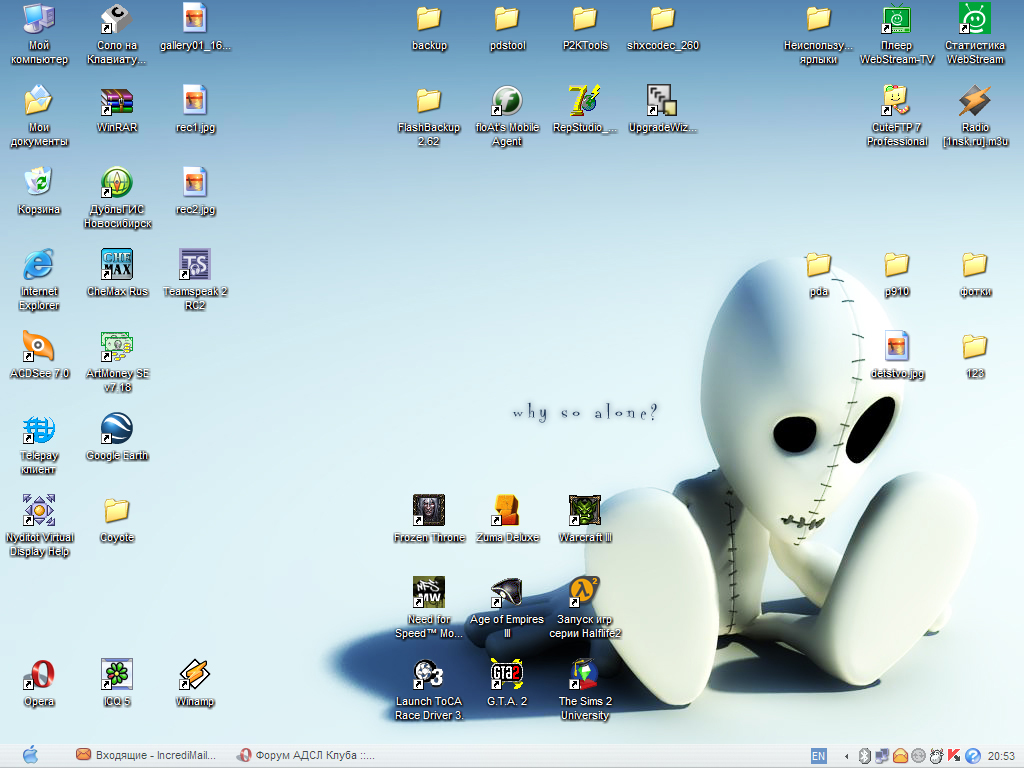Select the Google Earth icon
Screen dimensions: 1024x768
[117, 430]
